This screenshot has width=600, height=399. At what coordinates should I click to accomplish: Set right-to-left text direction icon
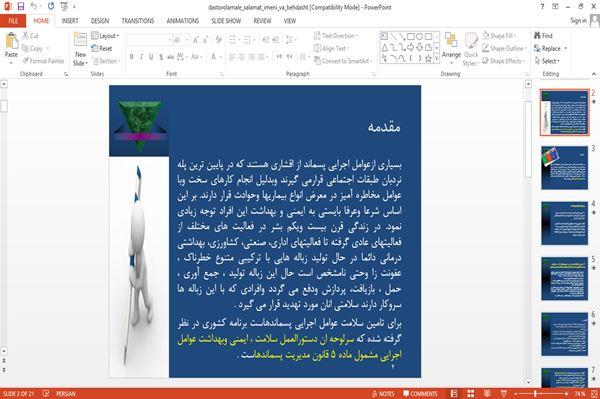(x=289, y=57)
